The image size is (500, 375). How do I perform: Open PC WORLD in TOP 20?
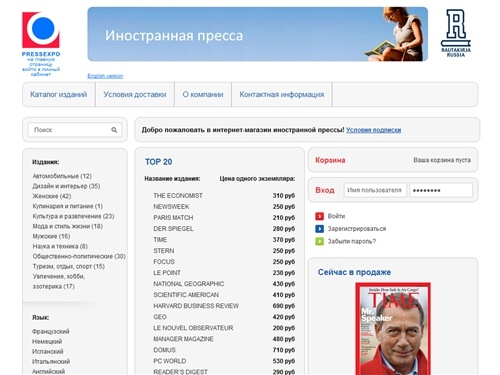(170, 361)
